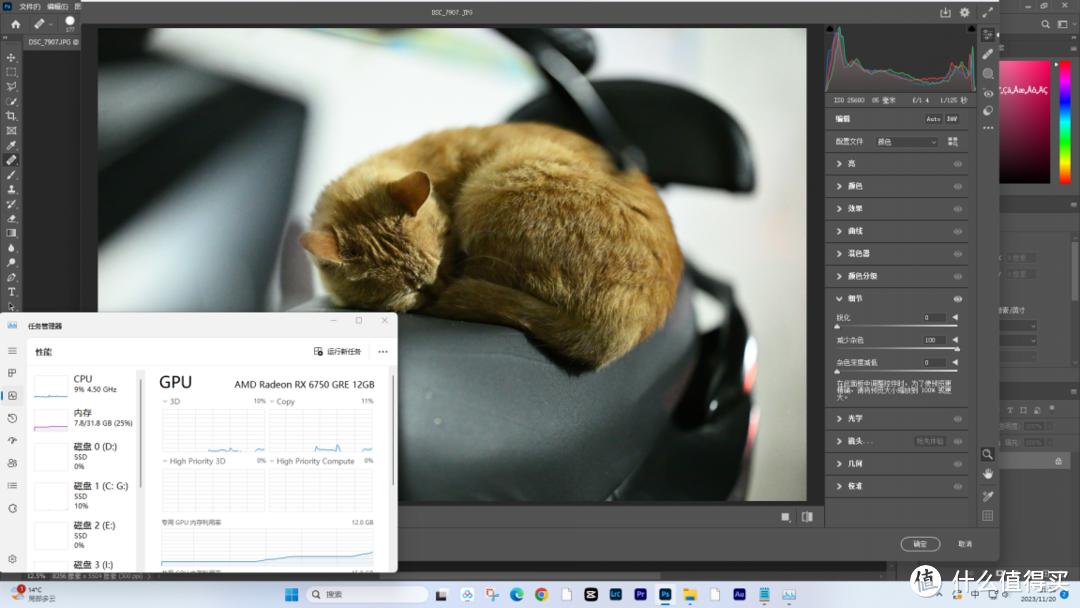Select CPU in Task Manager performance list
The width and height of the screenshot is (1080, 608).
[85, 385]
